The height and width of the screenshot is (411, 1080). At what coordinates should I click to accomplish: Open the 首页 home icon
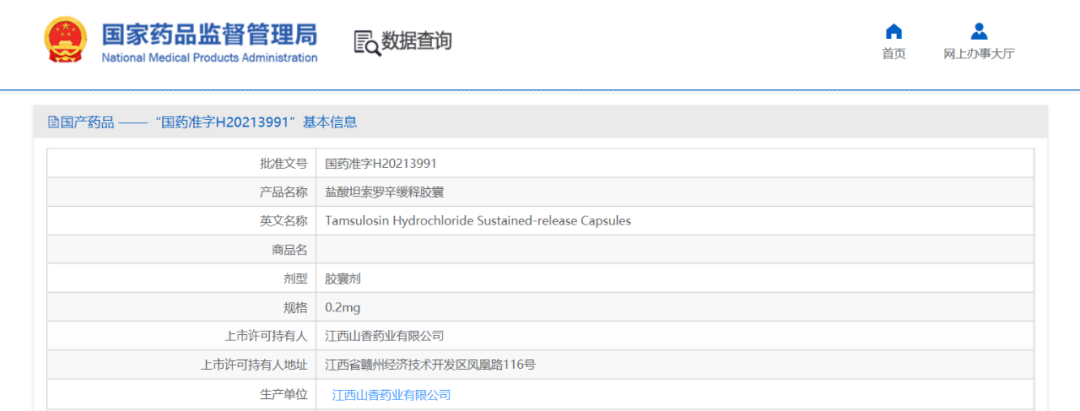pyautogui.click(x=893, y=31)
